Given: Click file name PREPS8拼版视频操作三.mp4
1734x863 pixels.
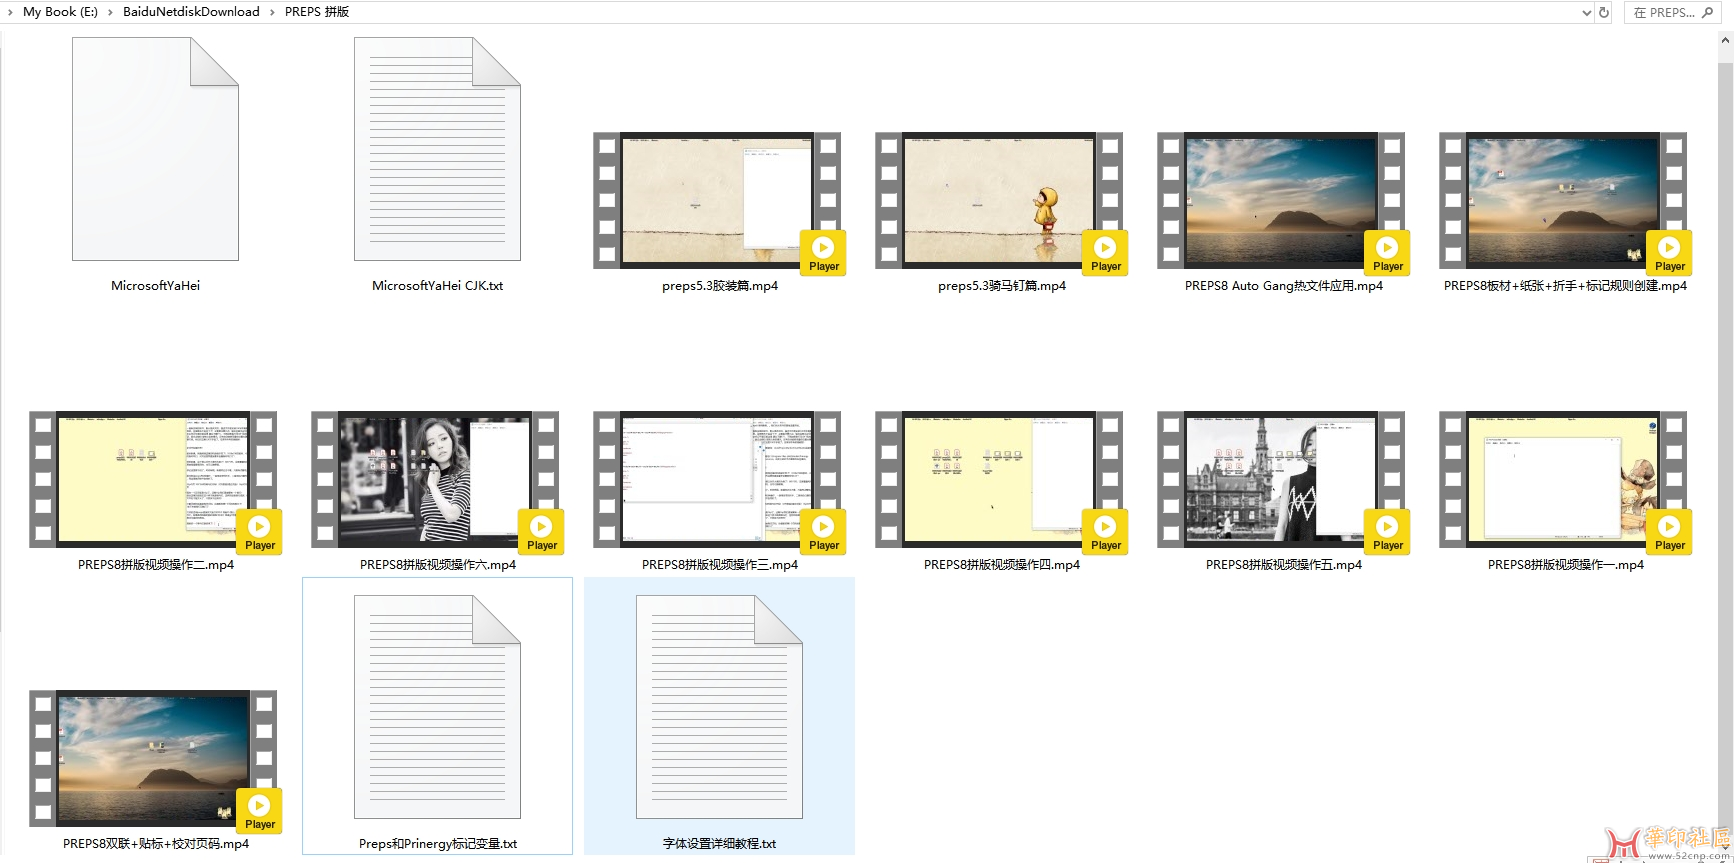Looking at the screenshot, I should [720, 565].
